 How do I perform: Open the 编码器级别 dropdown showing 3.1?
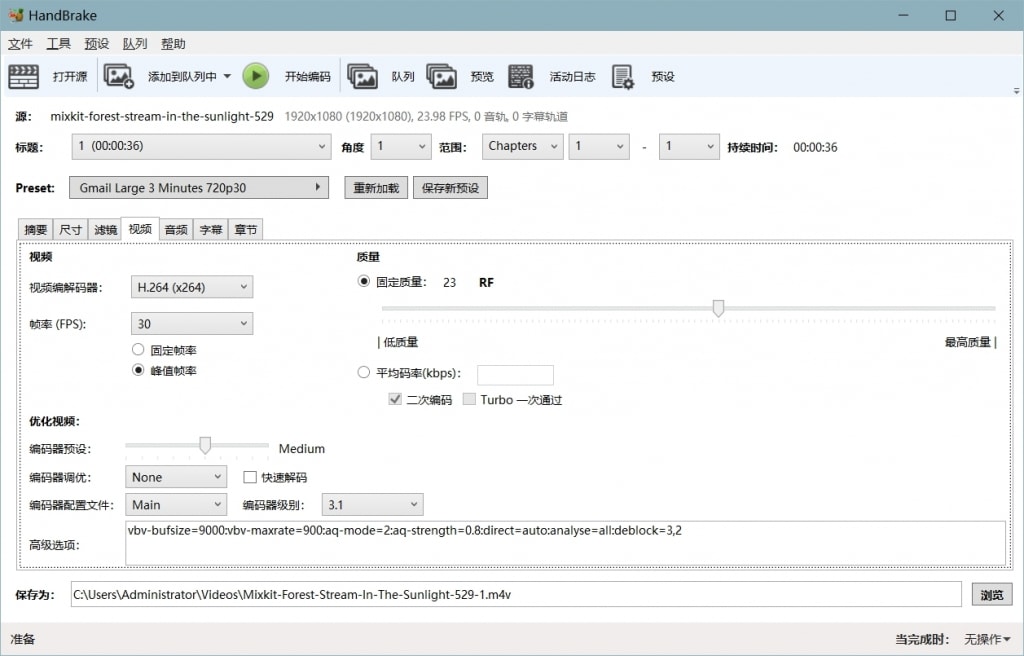click(372, 504)
